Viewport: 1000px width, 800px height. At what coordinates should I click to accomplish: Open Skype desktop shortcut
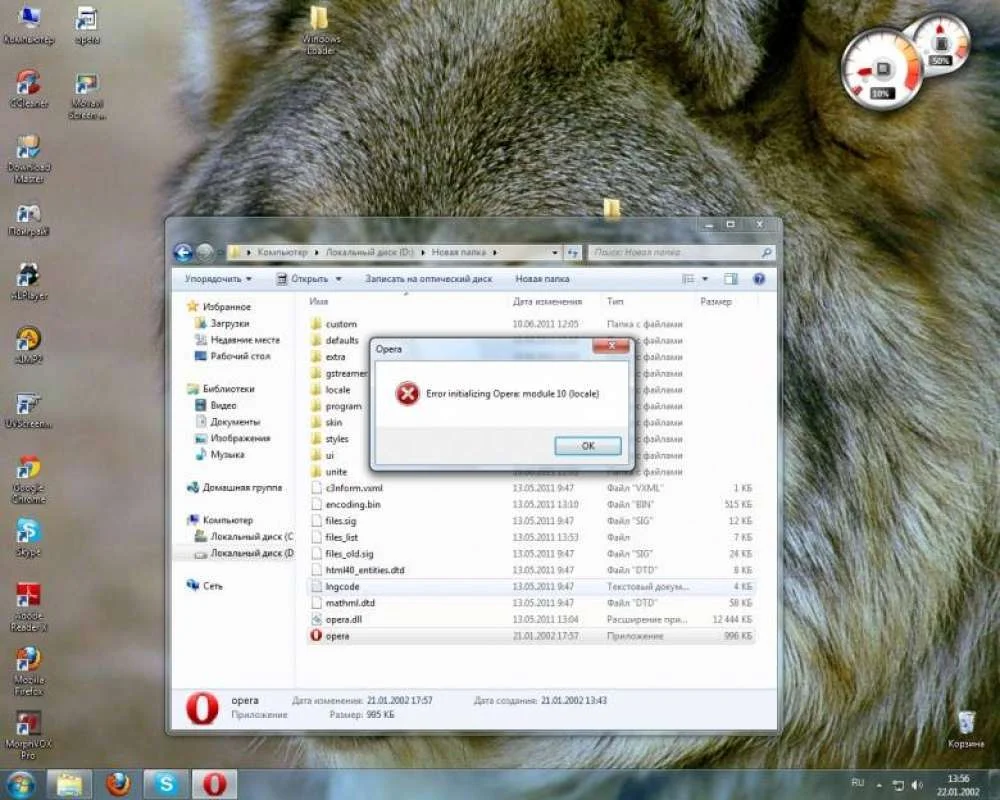(29, 538)
